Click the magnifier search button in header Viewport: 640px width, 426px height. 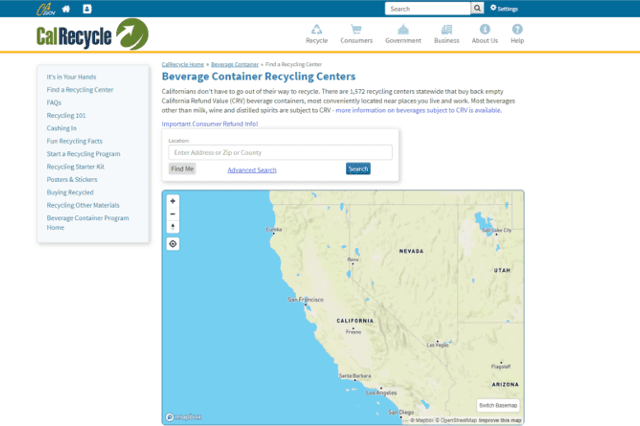477,9
